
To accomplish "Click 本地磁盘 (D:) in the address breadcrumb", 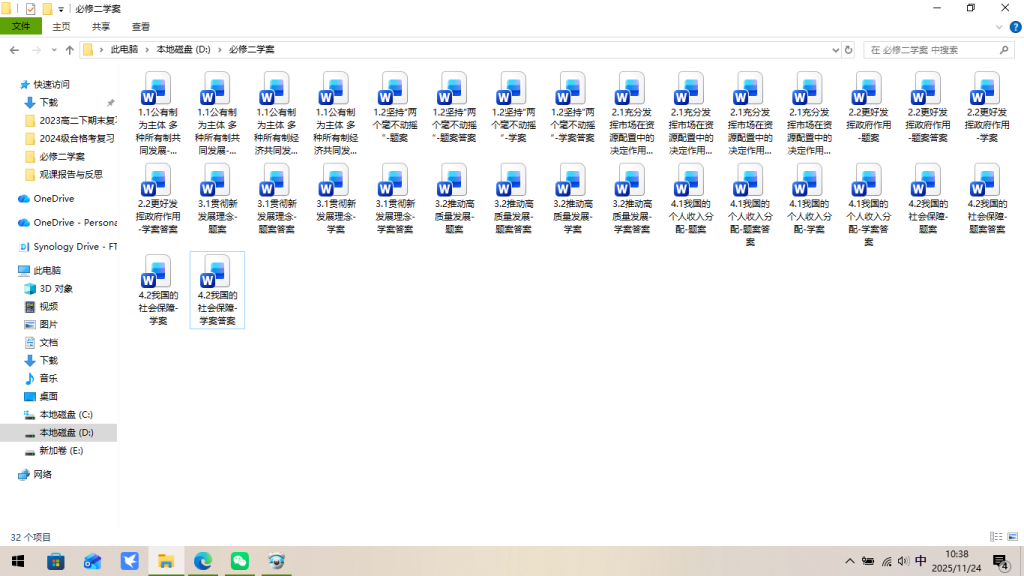I will tap(183, 49).
